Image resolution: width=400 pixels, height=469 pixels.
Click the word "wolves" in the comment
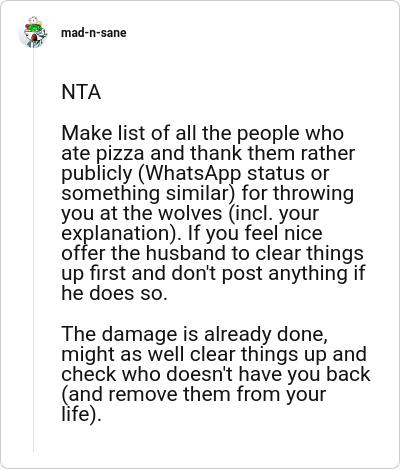(190, 213)
